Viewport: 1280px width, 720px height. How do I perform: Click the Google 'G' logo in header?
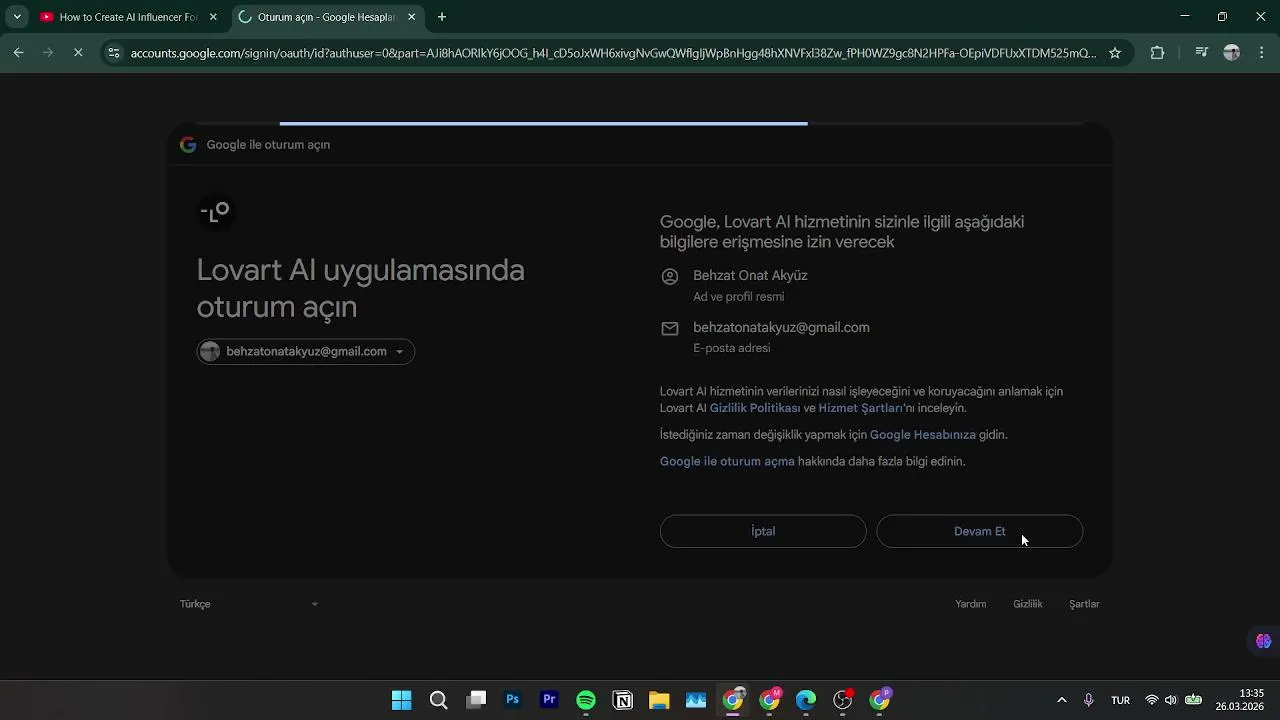(188, 145)
